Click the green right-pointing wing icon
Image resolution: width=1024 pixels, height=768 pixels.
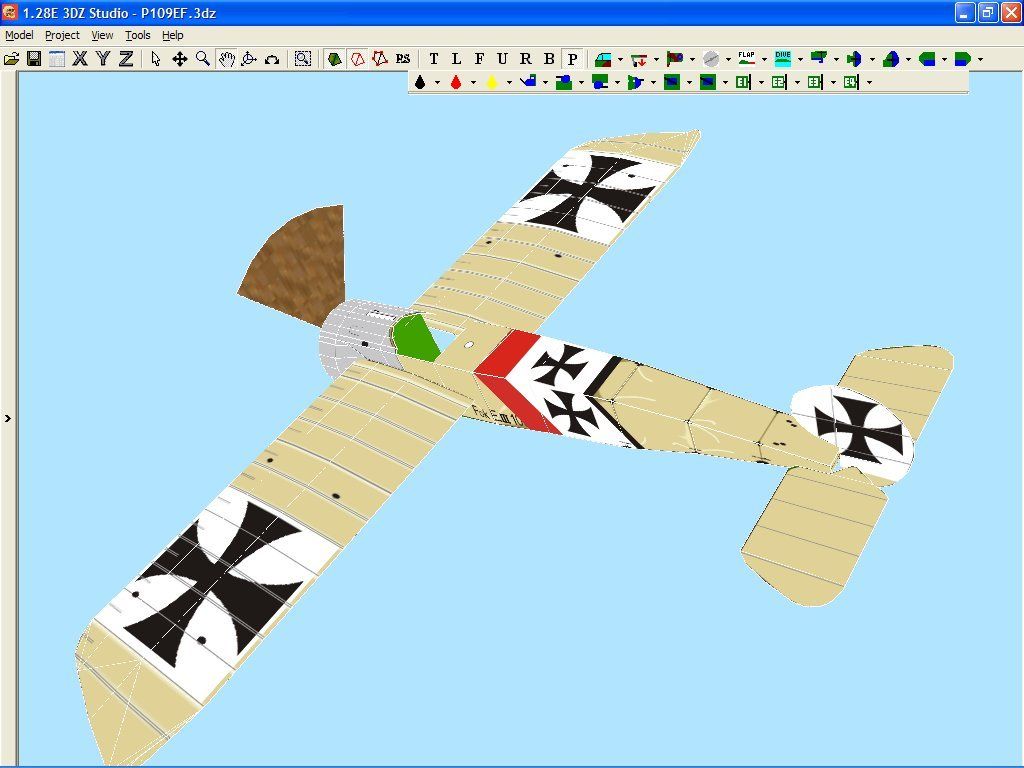963,59
